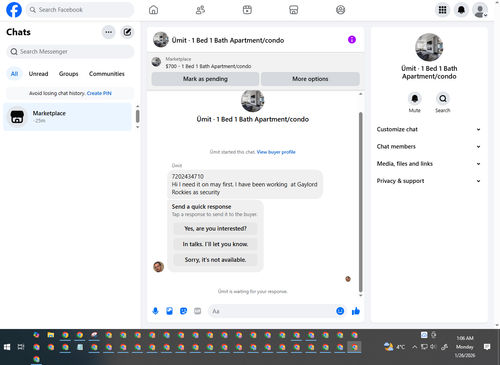The height and width of the screenshot is (365, 500).
Task: Expand Privacy & support section
Action: 429,181
